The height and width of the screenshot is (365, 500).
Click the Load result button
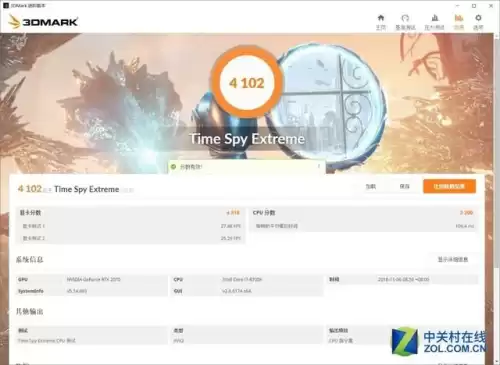(x=371, y=186)
